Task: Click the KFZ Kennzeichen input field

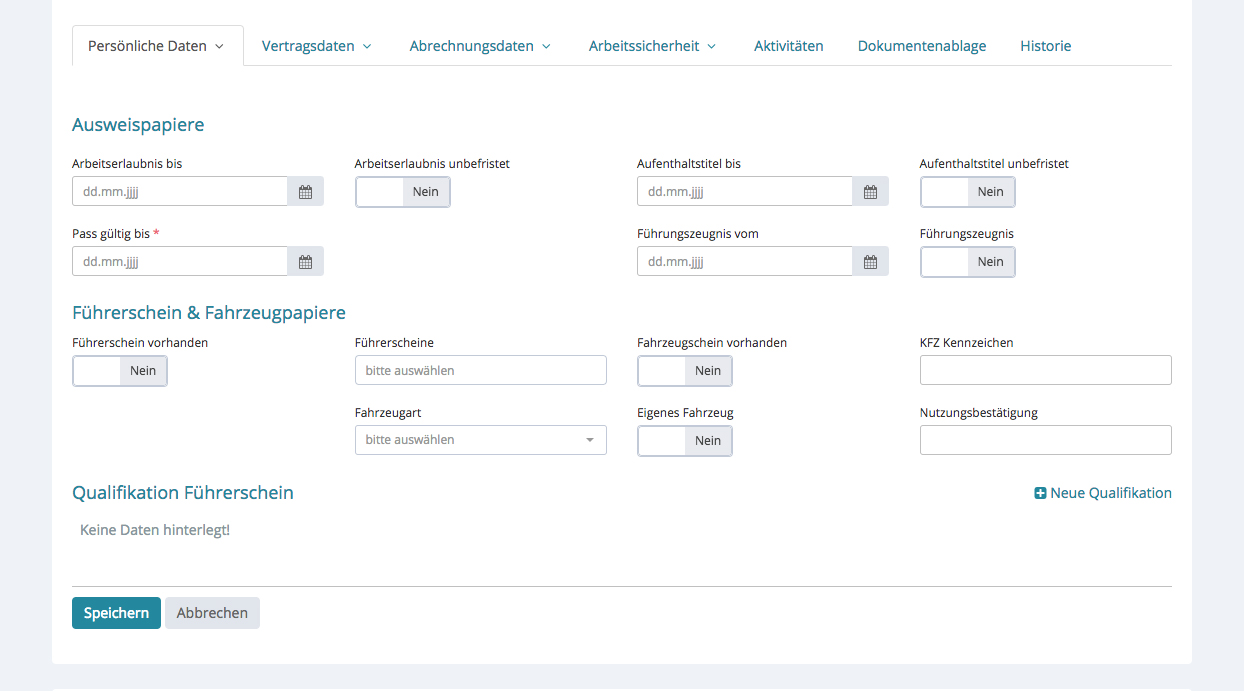Action: (x=1045, y=370)
